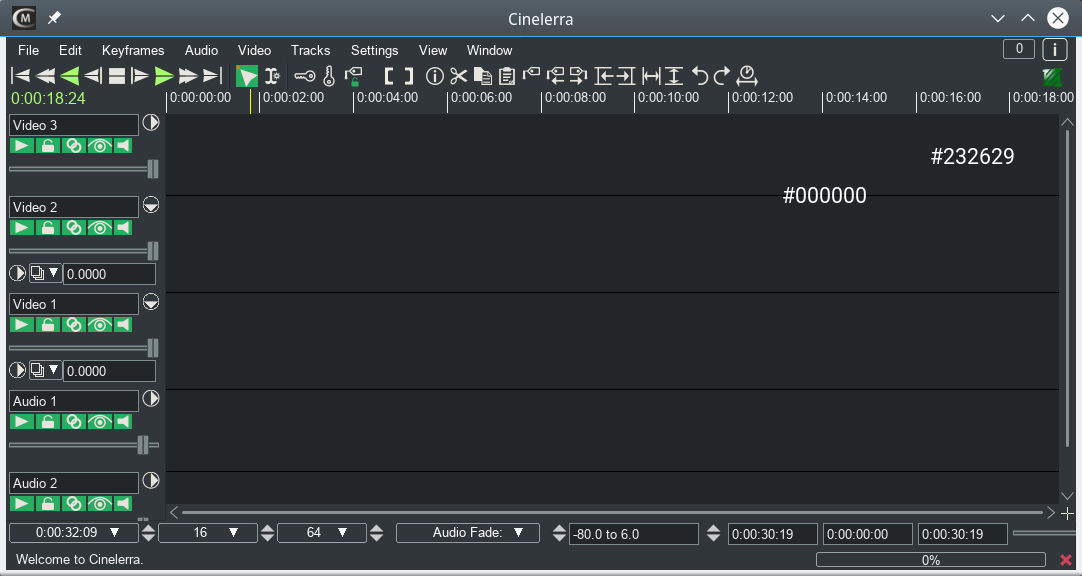This screenshot has height=576, width=1082.
Task: Click the paste clipboard icon
Action: 507,76
